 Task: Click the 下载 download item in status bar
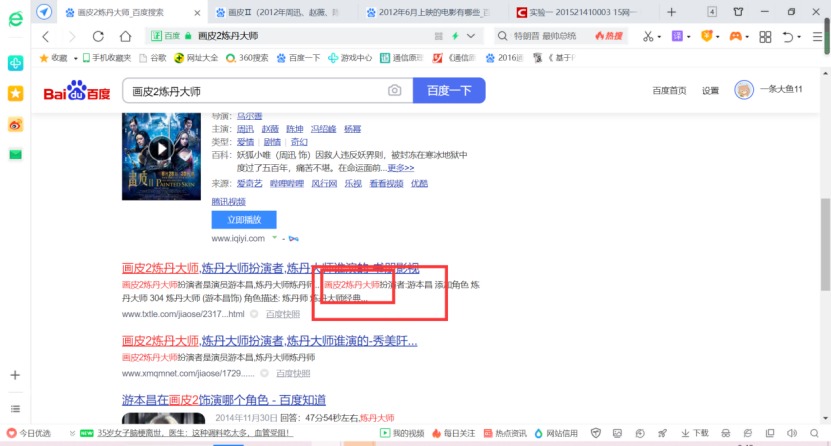[695, 433]
